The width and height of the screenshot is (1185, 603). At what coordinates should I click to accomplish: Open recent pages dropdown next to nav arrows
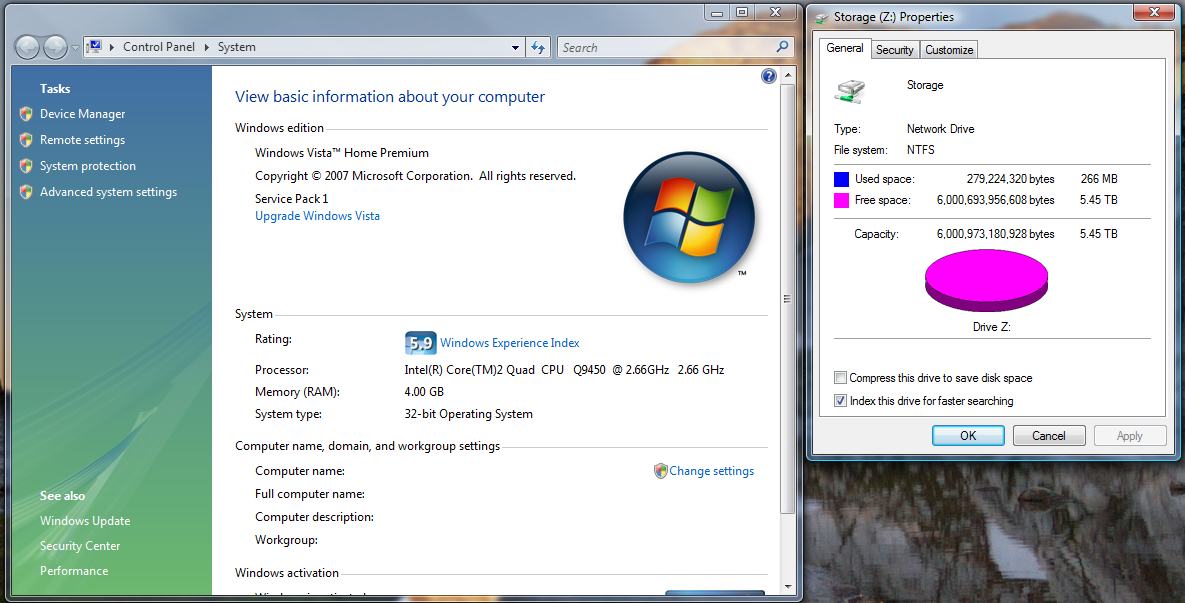point(75,48)
